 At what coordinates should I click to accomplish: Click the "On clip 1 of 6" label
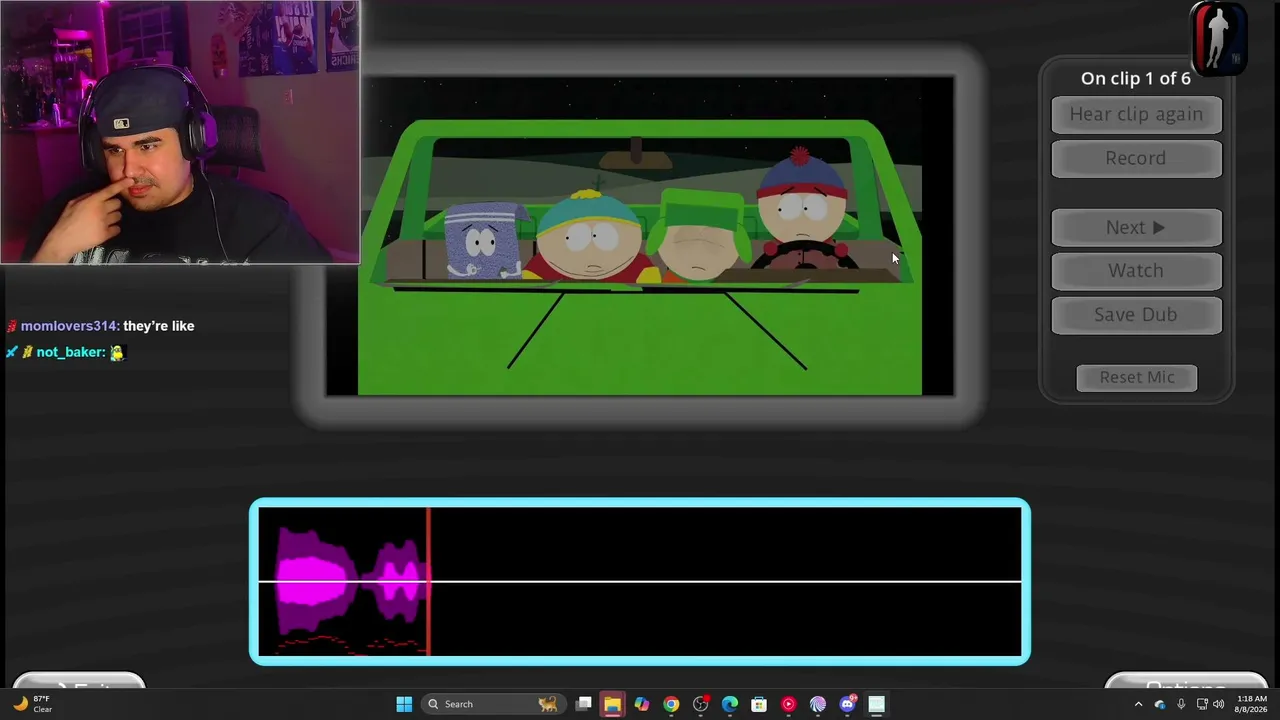click(1136, 78)
